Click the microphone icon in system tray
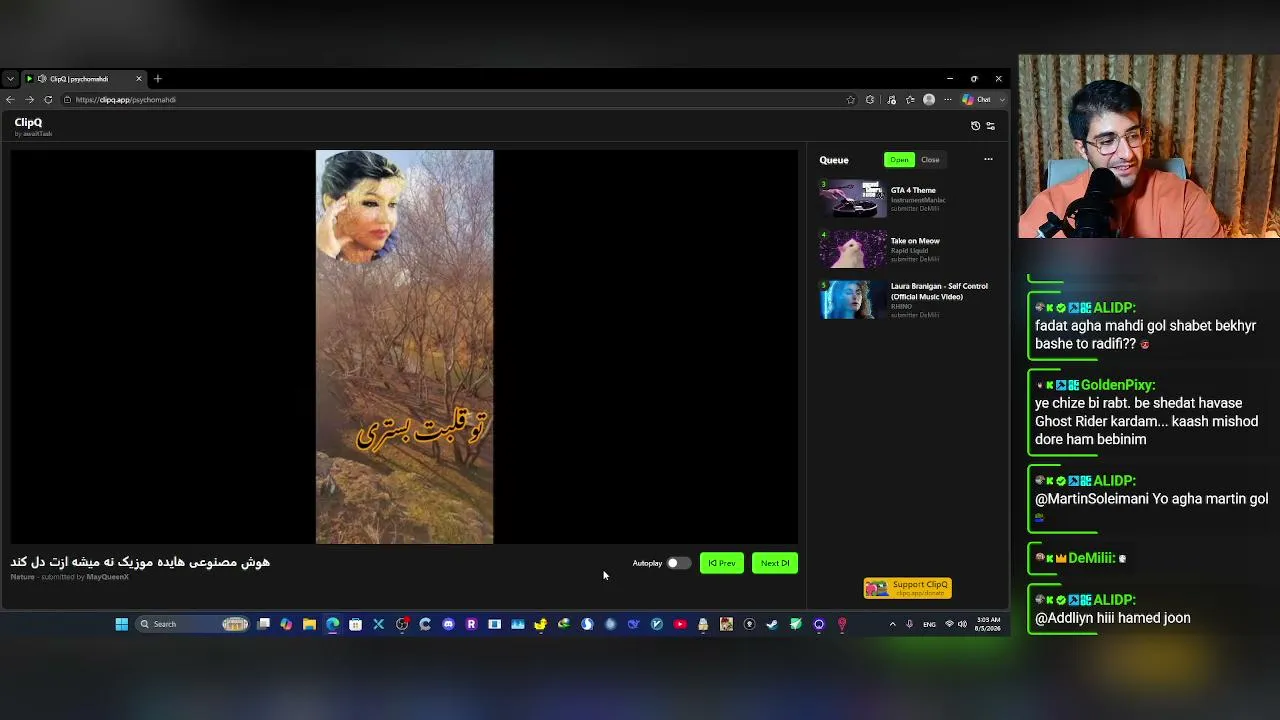 point(909,624)
